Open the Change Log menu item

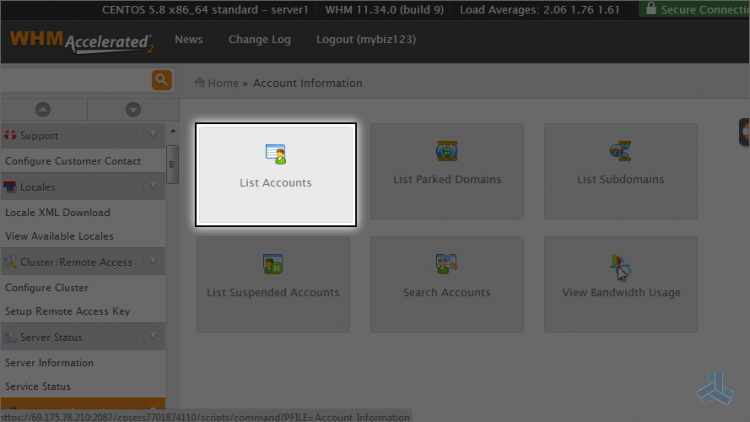point(259,40)
